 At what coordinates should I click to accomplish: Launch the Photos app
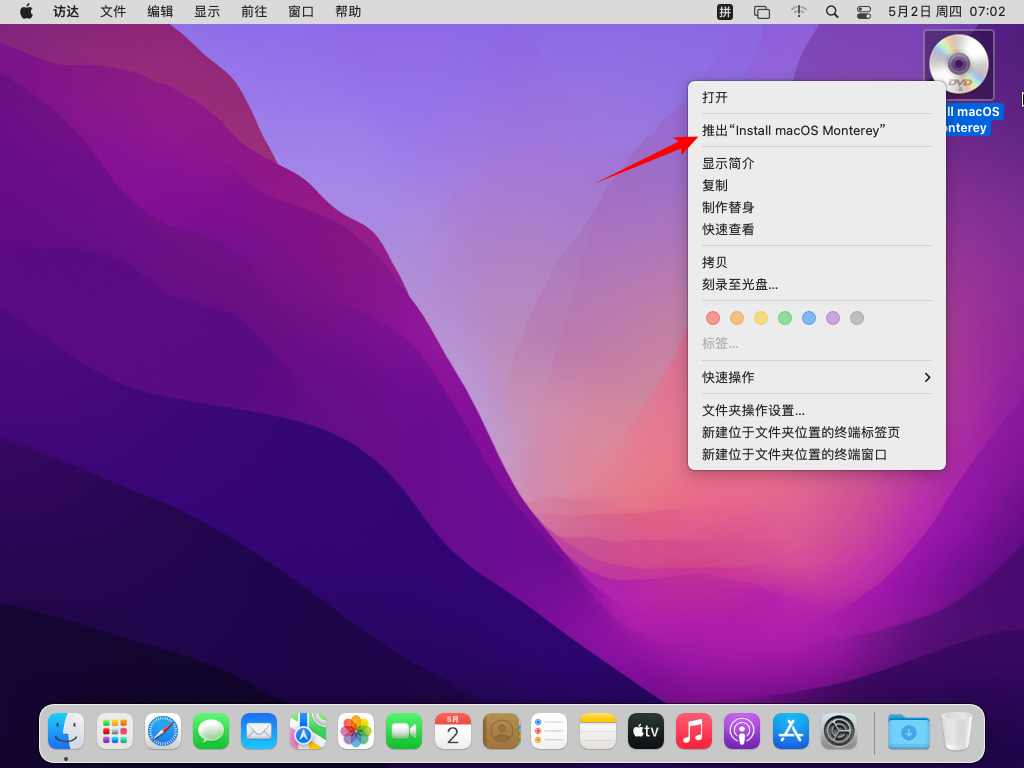coord(356,731)
